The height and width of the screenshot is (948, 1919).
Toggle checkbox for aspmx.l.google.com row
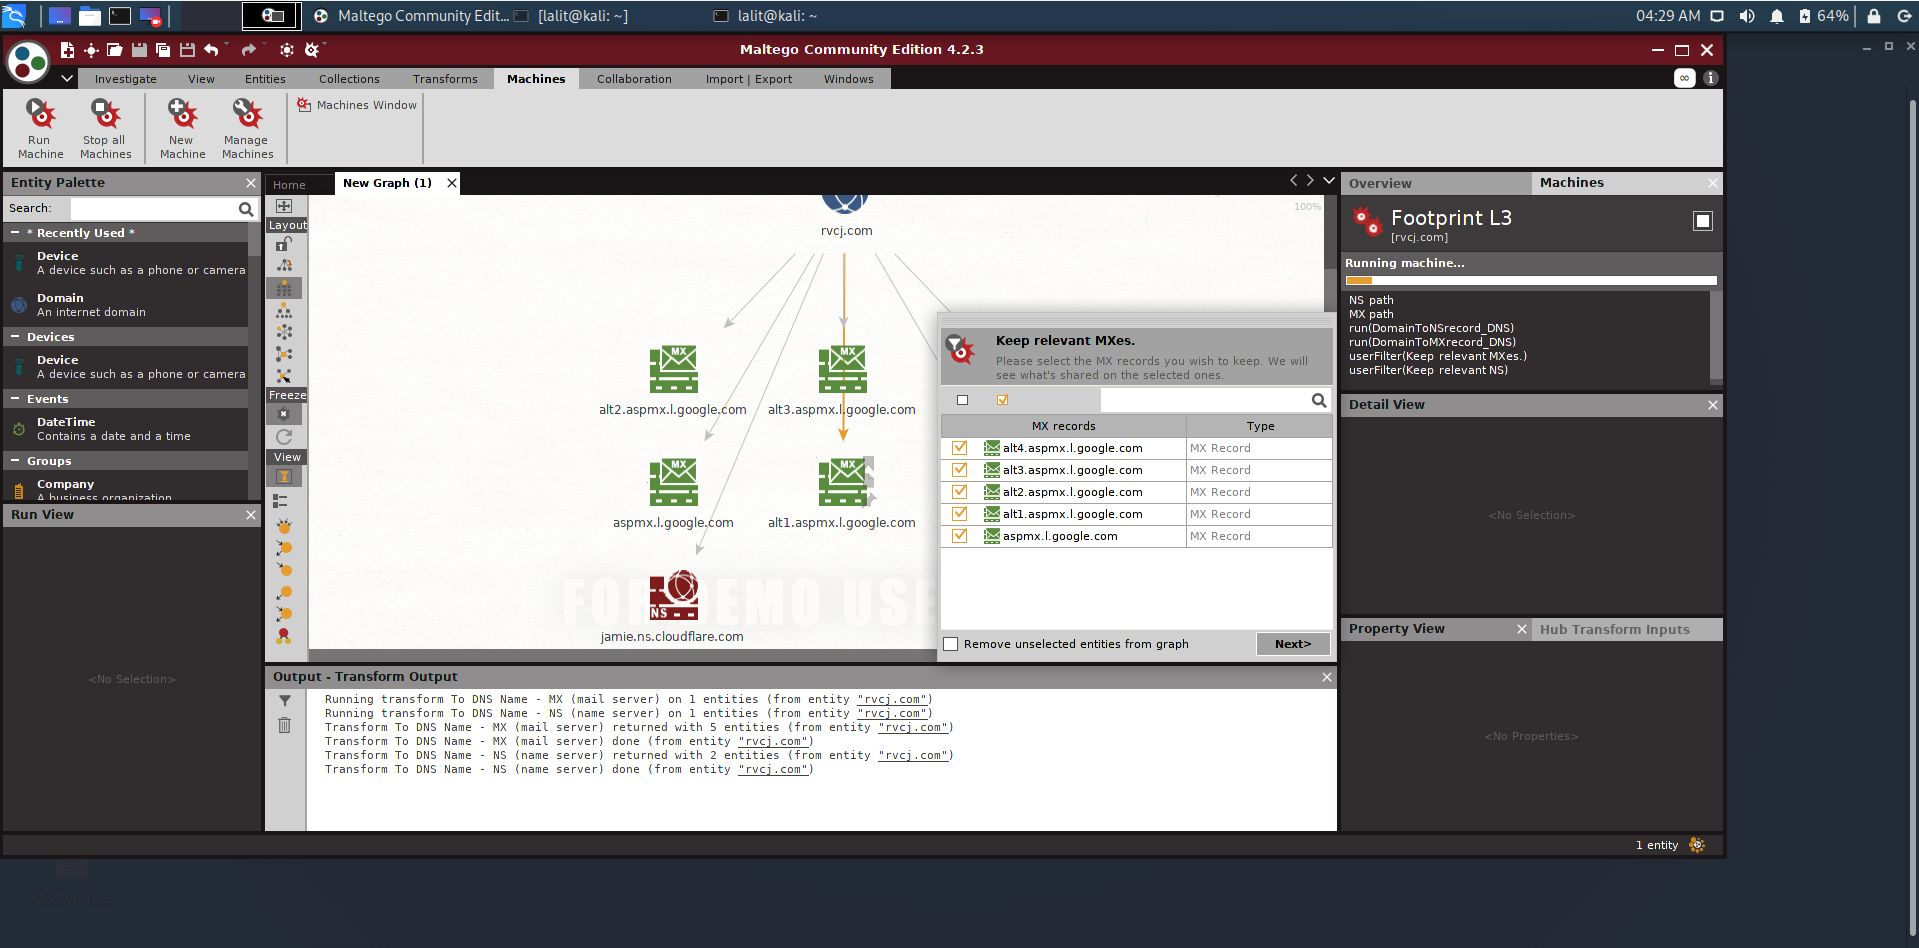pyautogui.click(x=960, y=536)
